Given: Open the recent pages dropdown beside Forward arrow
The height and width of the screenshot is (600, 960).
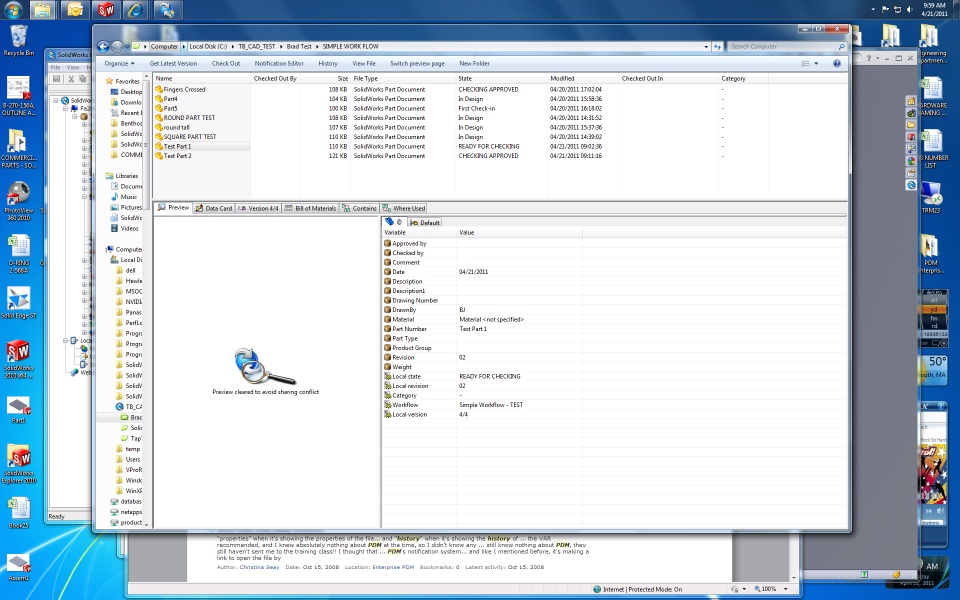Looking at the screenshot, I should [x=127, y=47].
